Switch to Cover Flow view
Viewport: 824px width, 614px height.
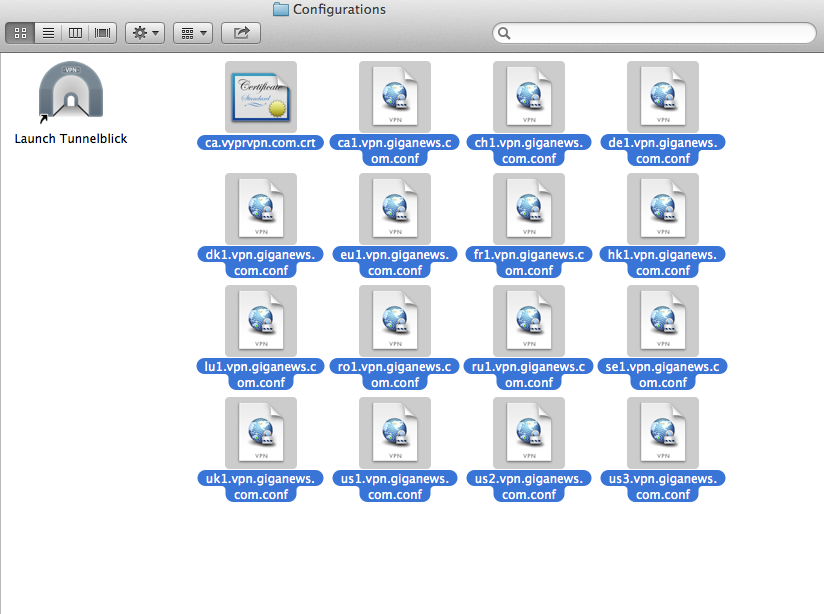102,33
